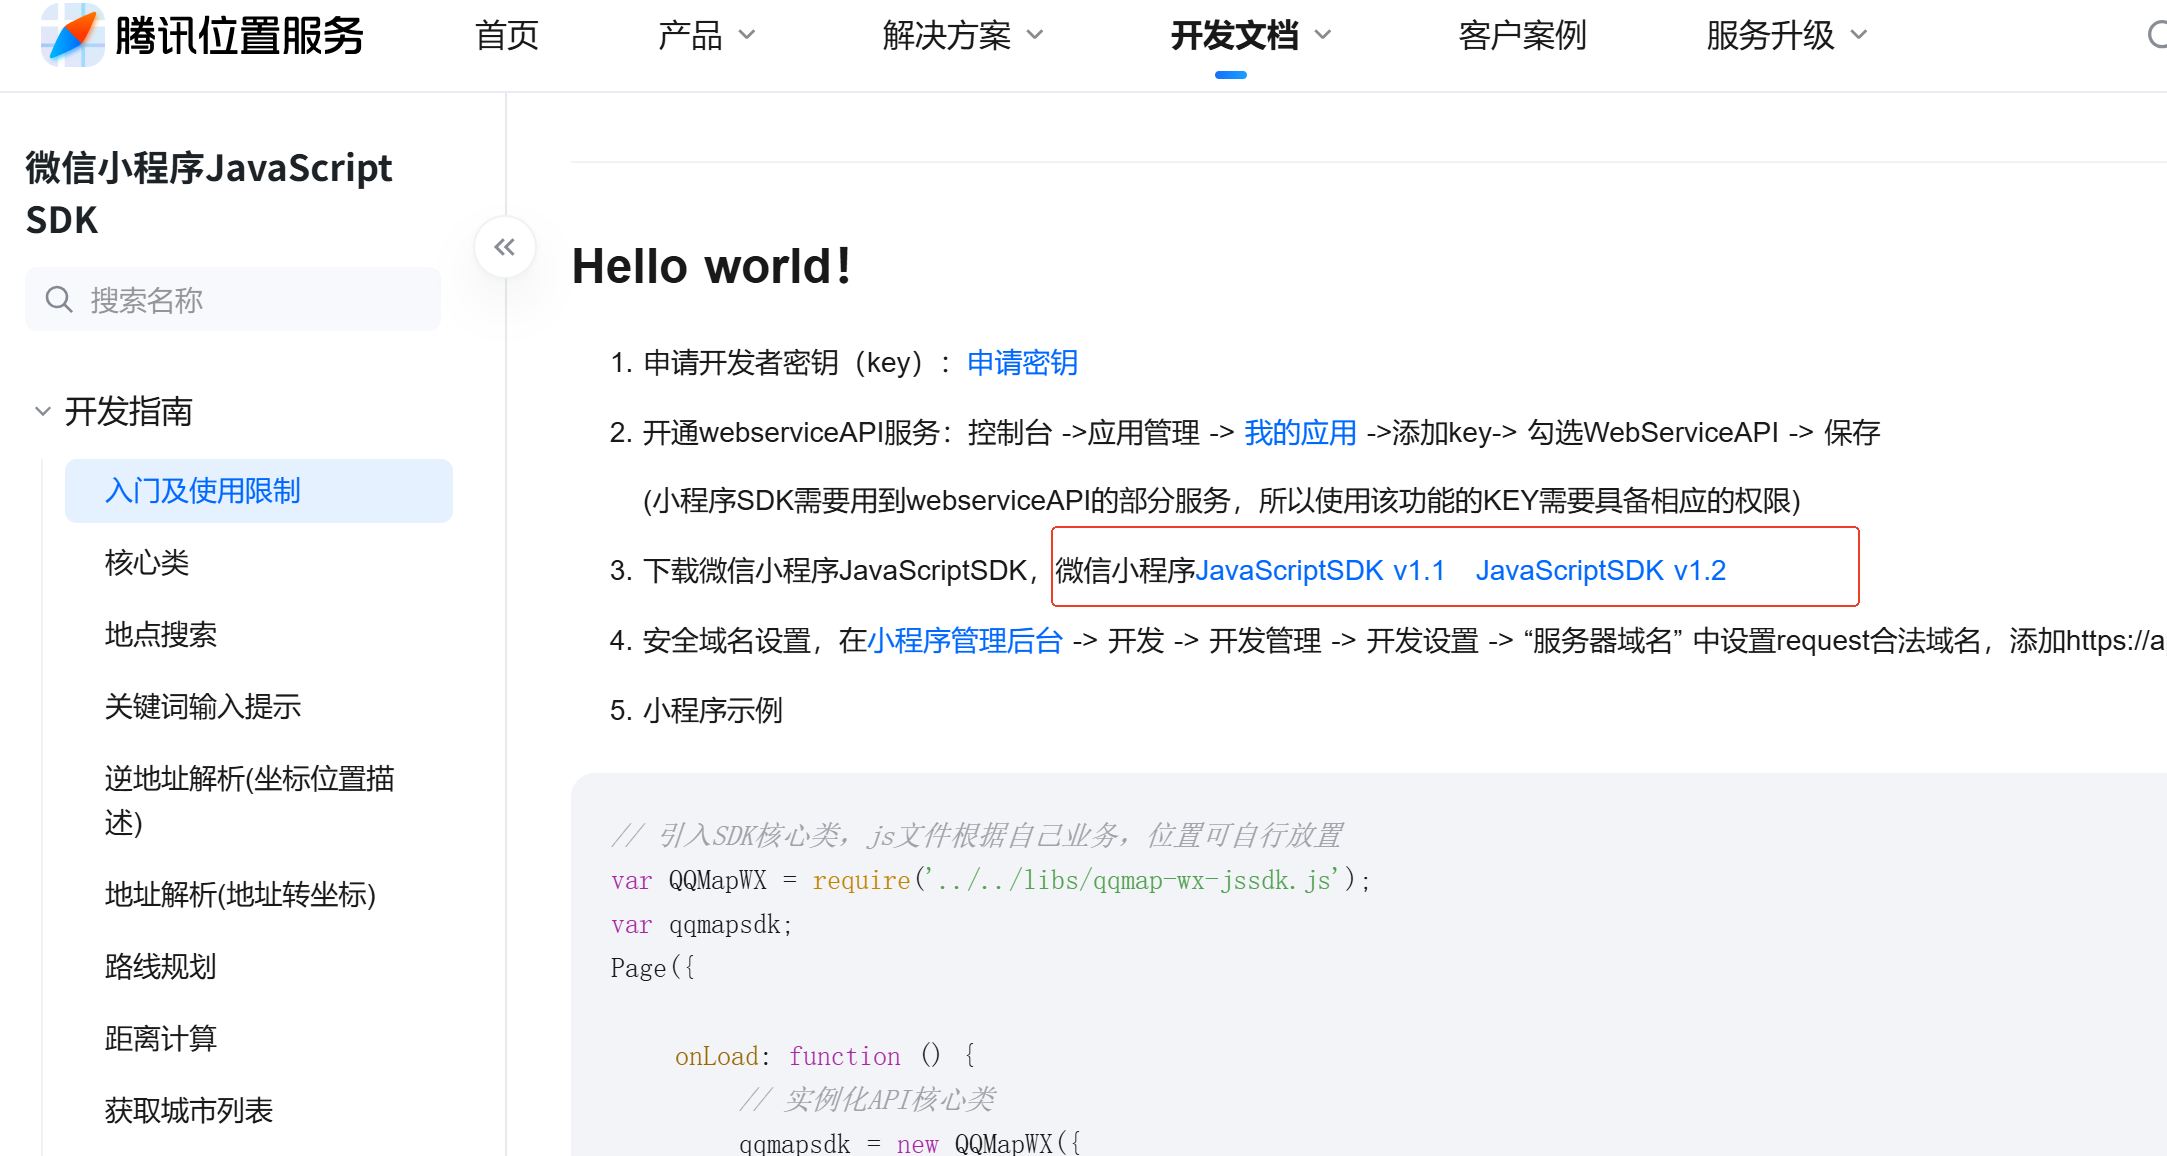The height and width of the screenshot is (1156, 2167).
Task: Open the search icon in top navigation
Action: tap(2156, 35)
